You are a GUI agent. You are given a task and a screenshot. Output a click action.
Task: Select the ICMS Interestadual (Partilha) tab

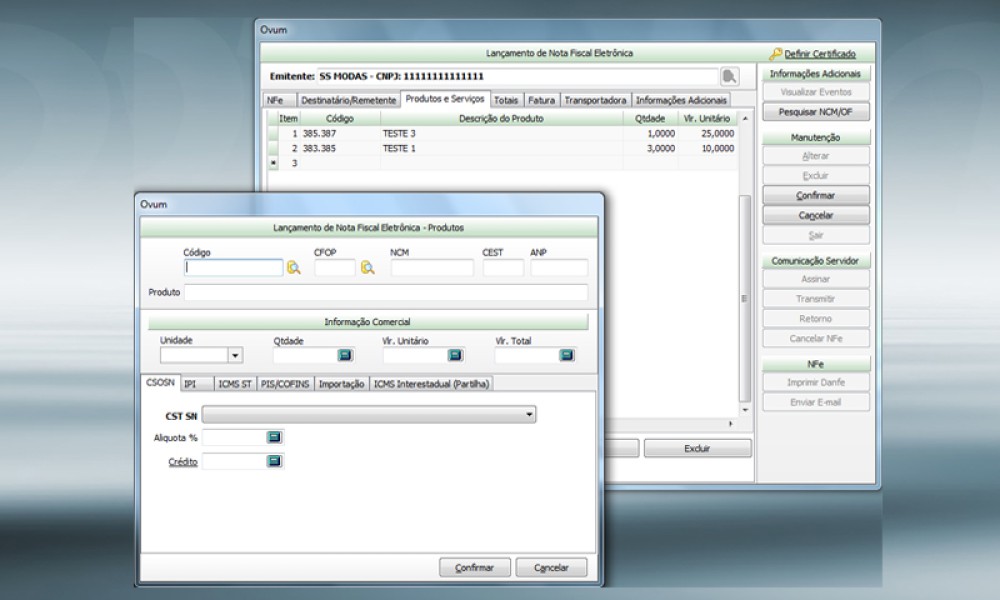[x=432, y=384]
